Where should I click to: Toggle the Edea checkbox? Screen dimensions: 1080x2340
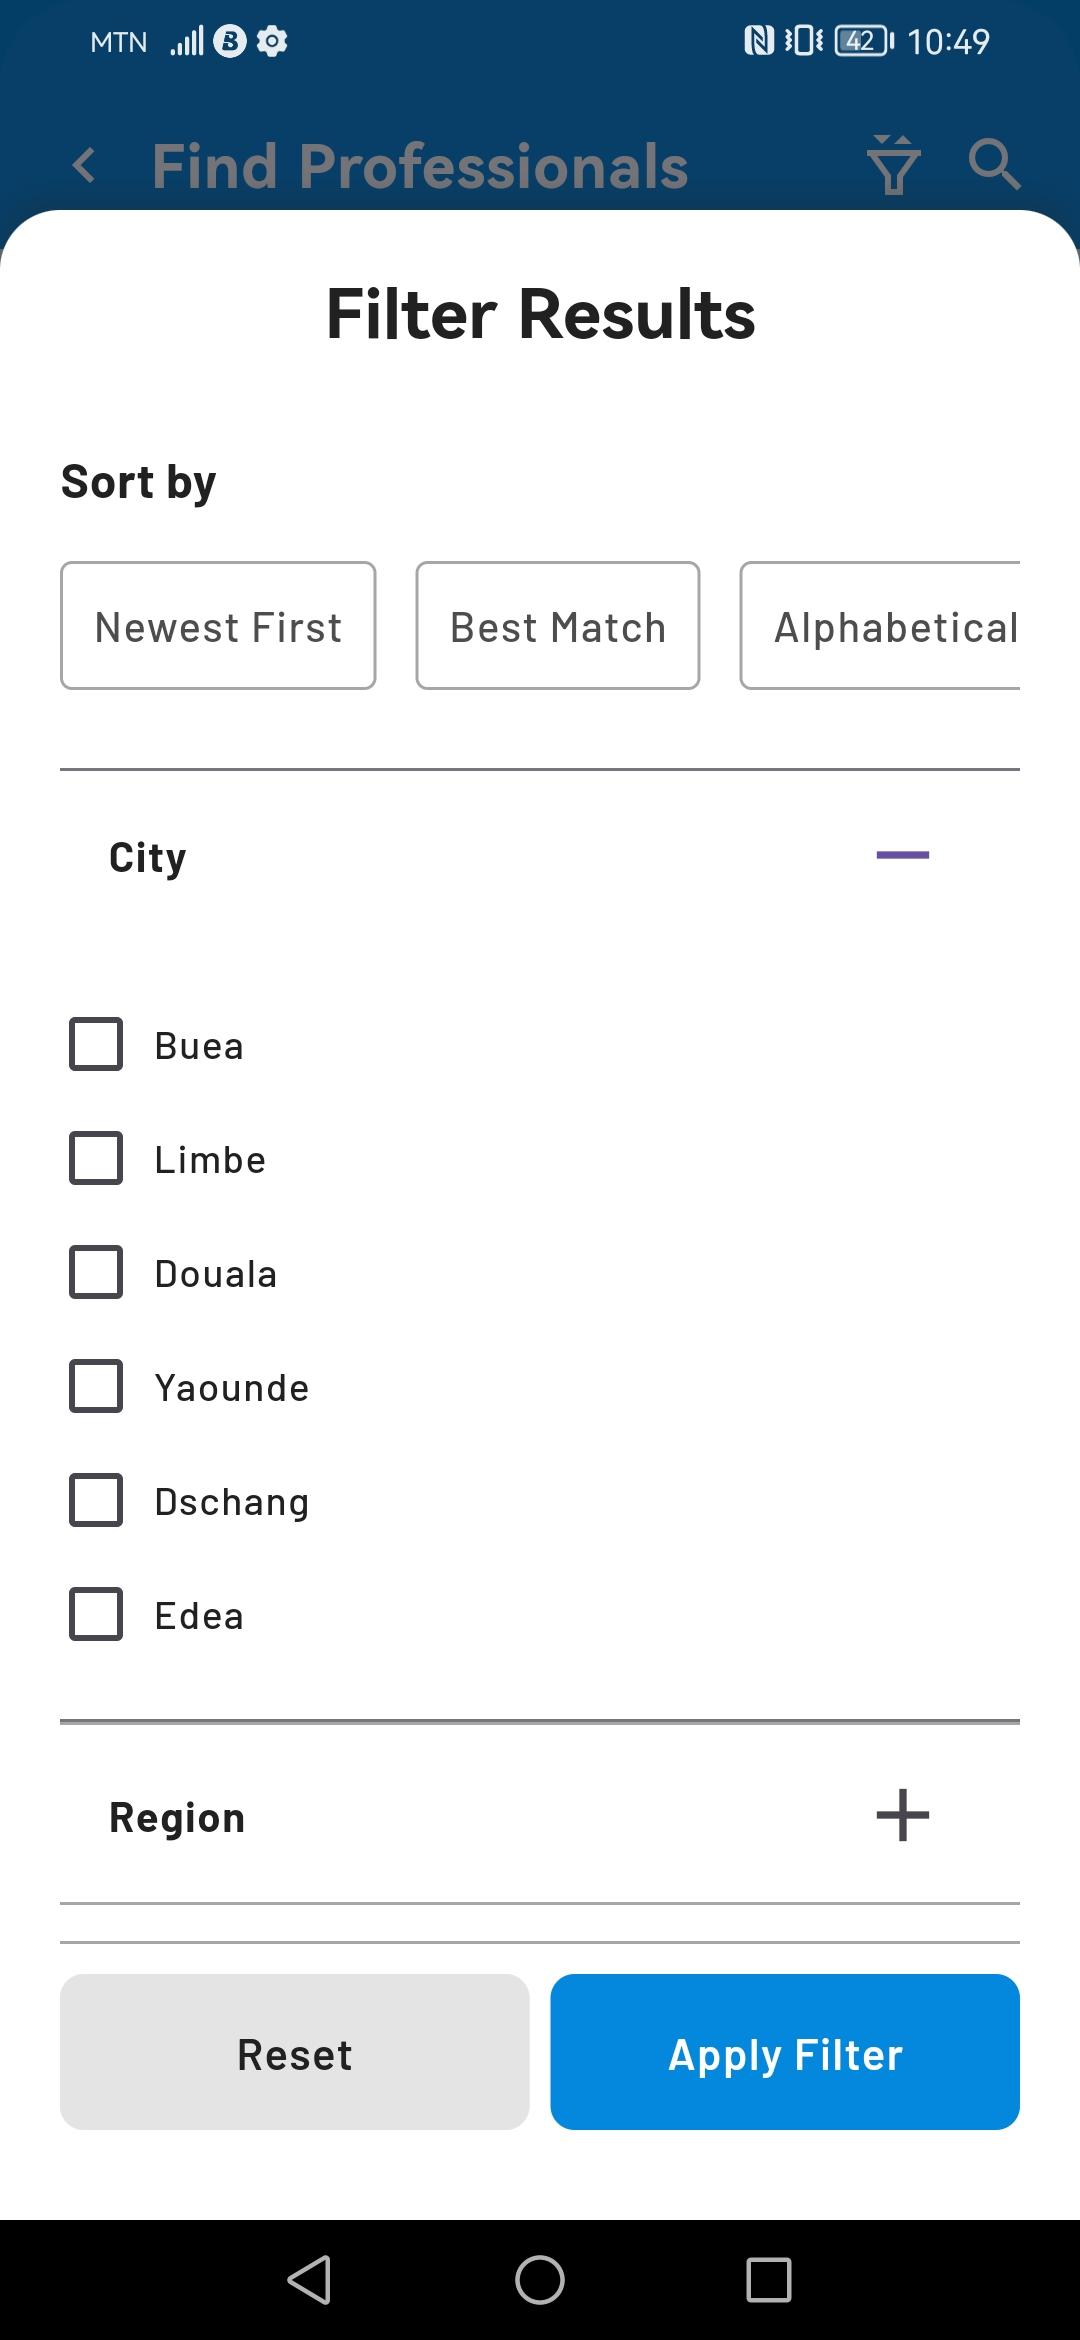(x=96, y=1614)
